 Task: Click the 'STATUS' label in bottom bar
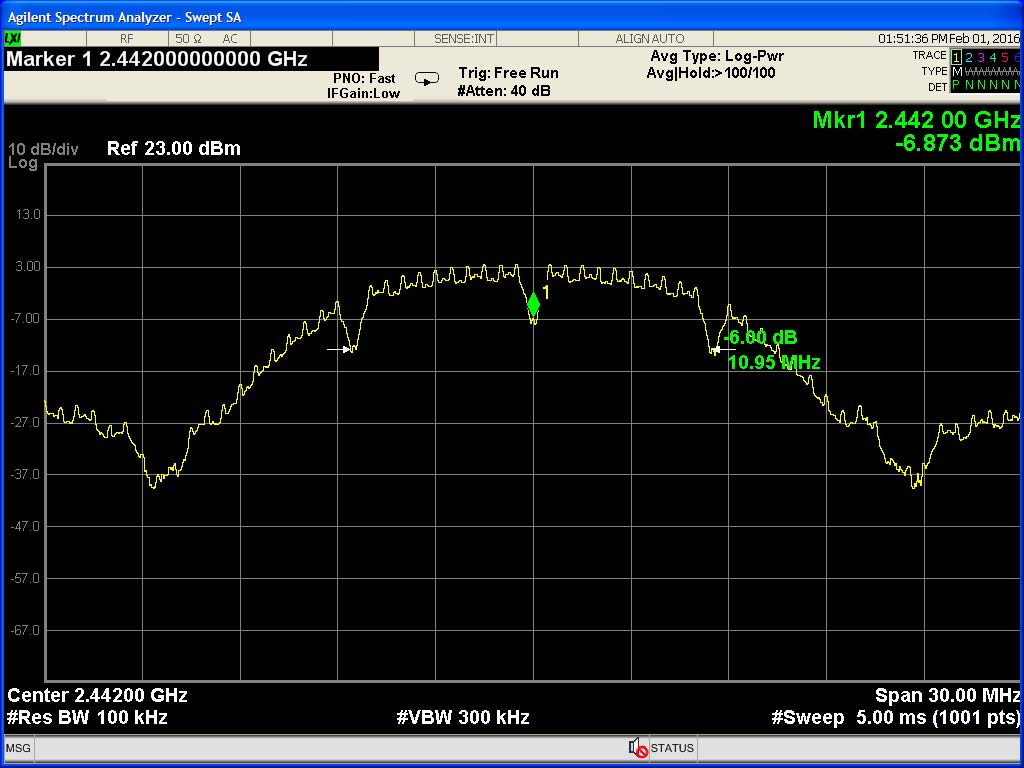point(671,748)
